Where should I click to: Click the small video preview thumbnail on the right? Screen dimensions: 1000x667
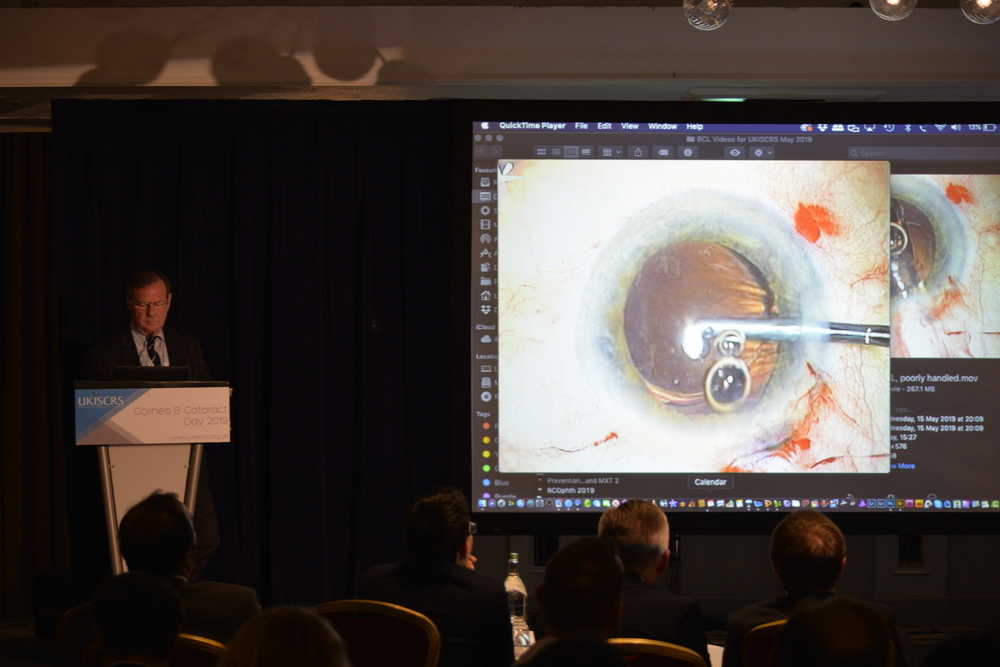[x=945, y=266]
